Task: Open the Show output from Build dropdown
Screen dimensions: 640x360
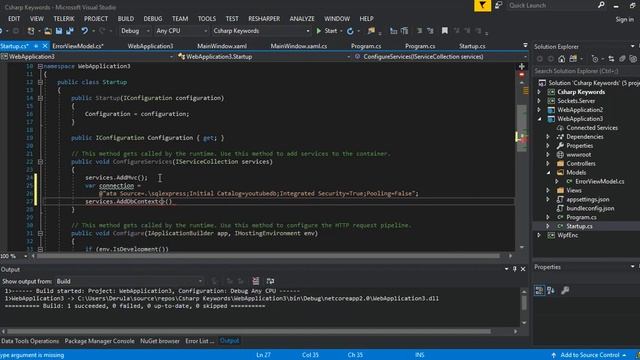Action: 129,281
